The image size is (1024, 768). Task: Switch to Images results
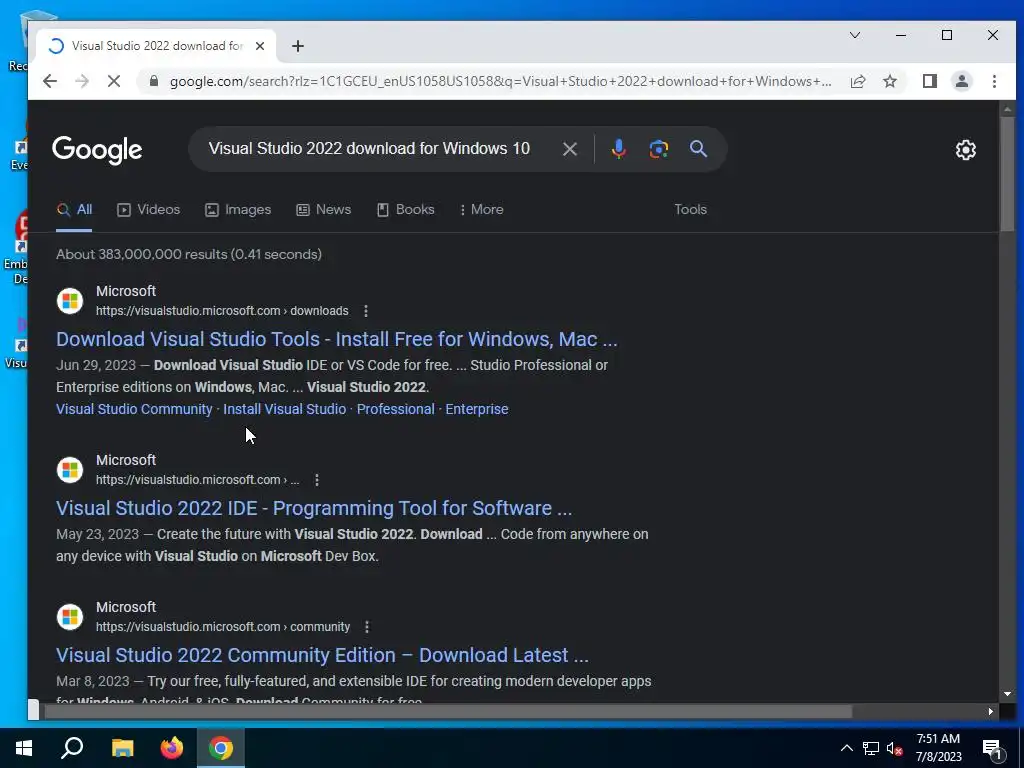pyautogui.click(x=238, y=210)
